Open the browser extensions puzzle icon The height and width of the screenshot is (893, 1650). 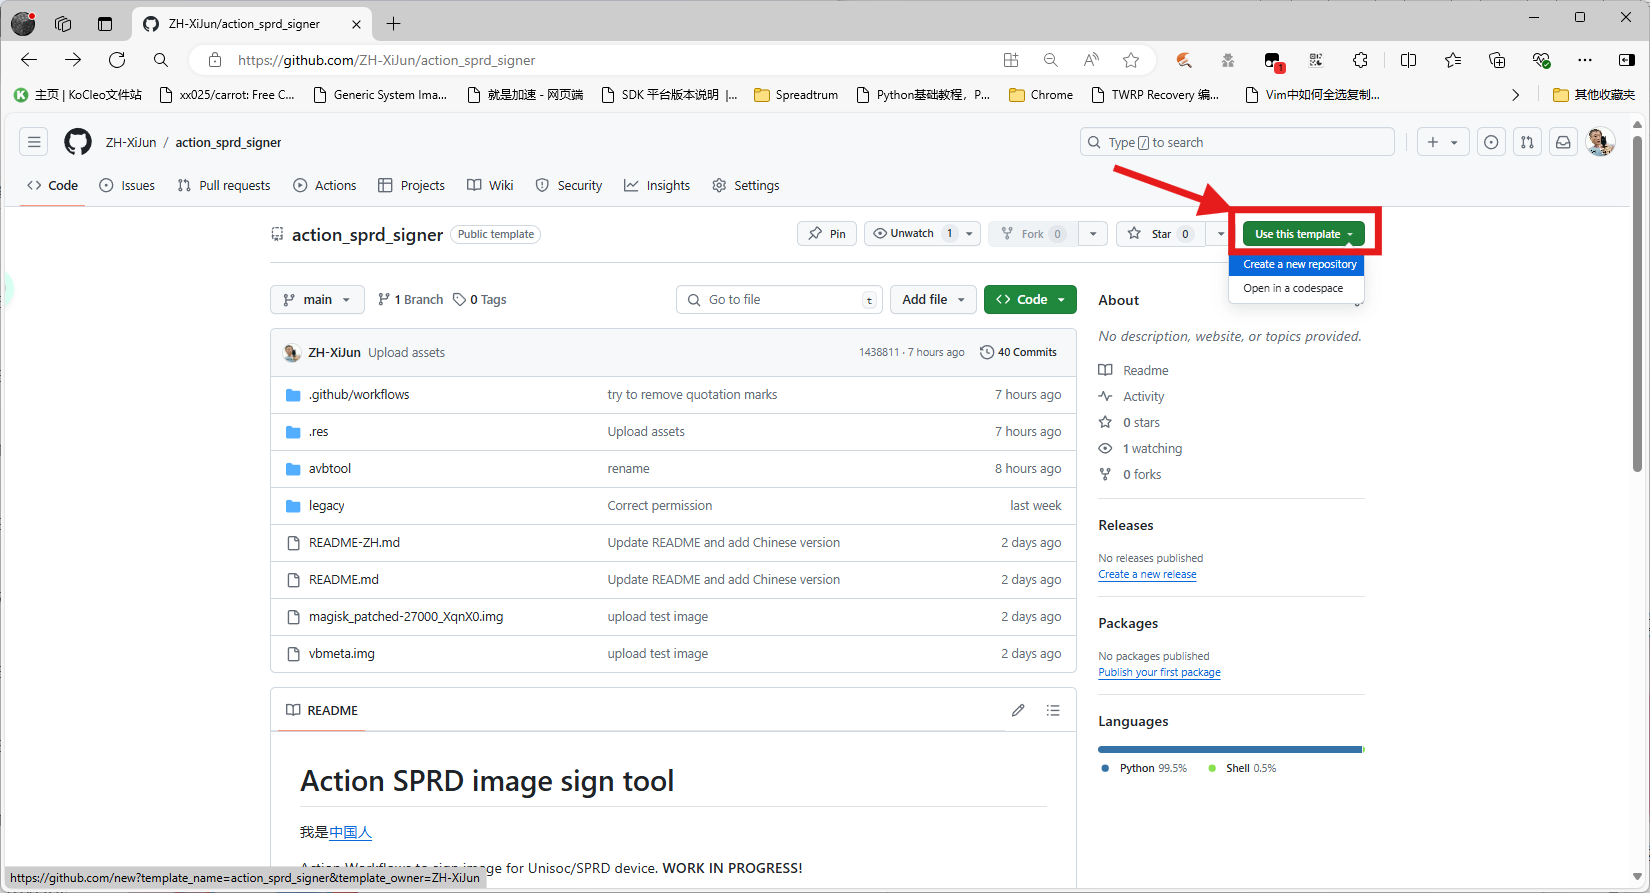pos(1360,60)
